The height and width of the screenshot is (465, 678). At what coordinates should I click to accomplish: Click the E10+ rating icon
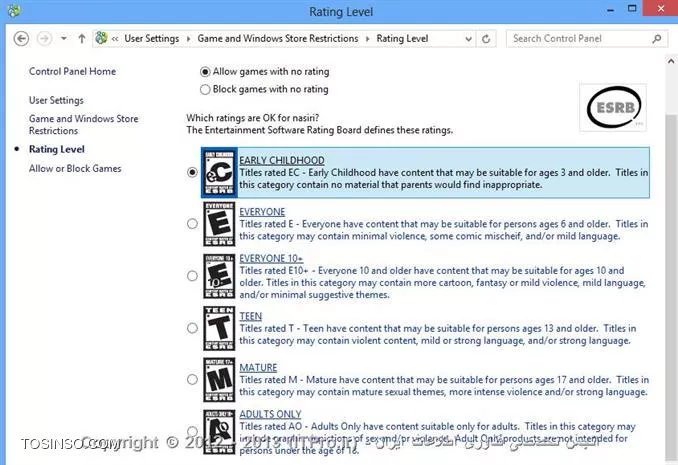point(220,276)
